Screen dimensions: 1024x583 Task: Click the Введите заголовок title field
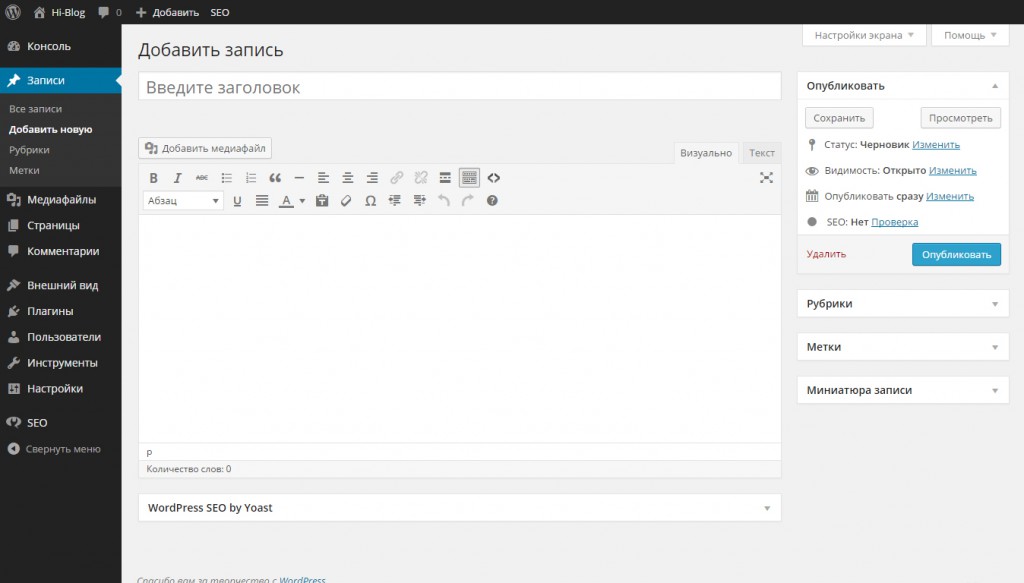point(460,87)
